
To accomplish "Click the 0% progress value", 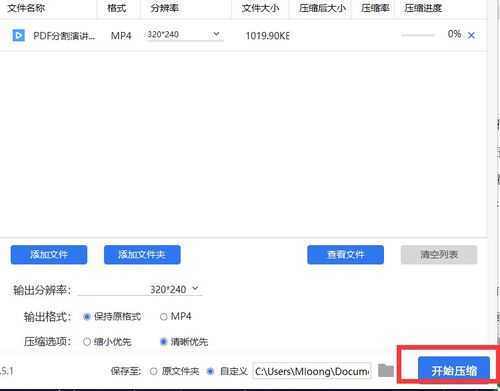I will 454,34.
